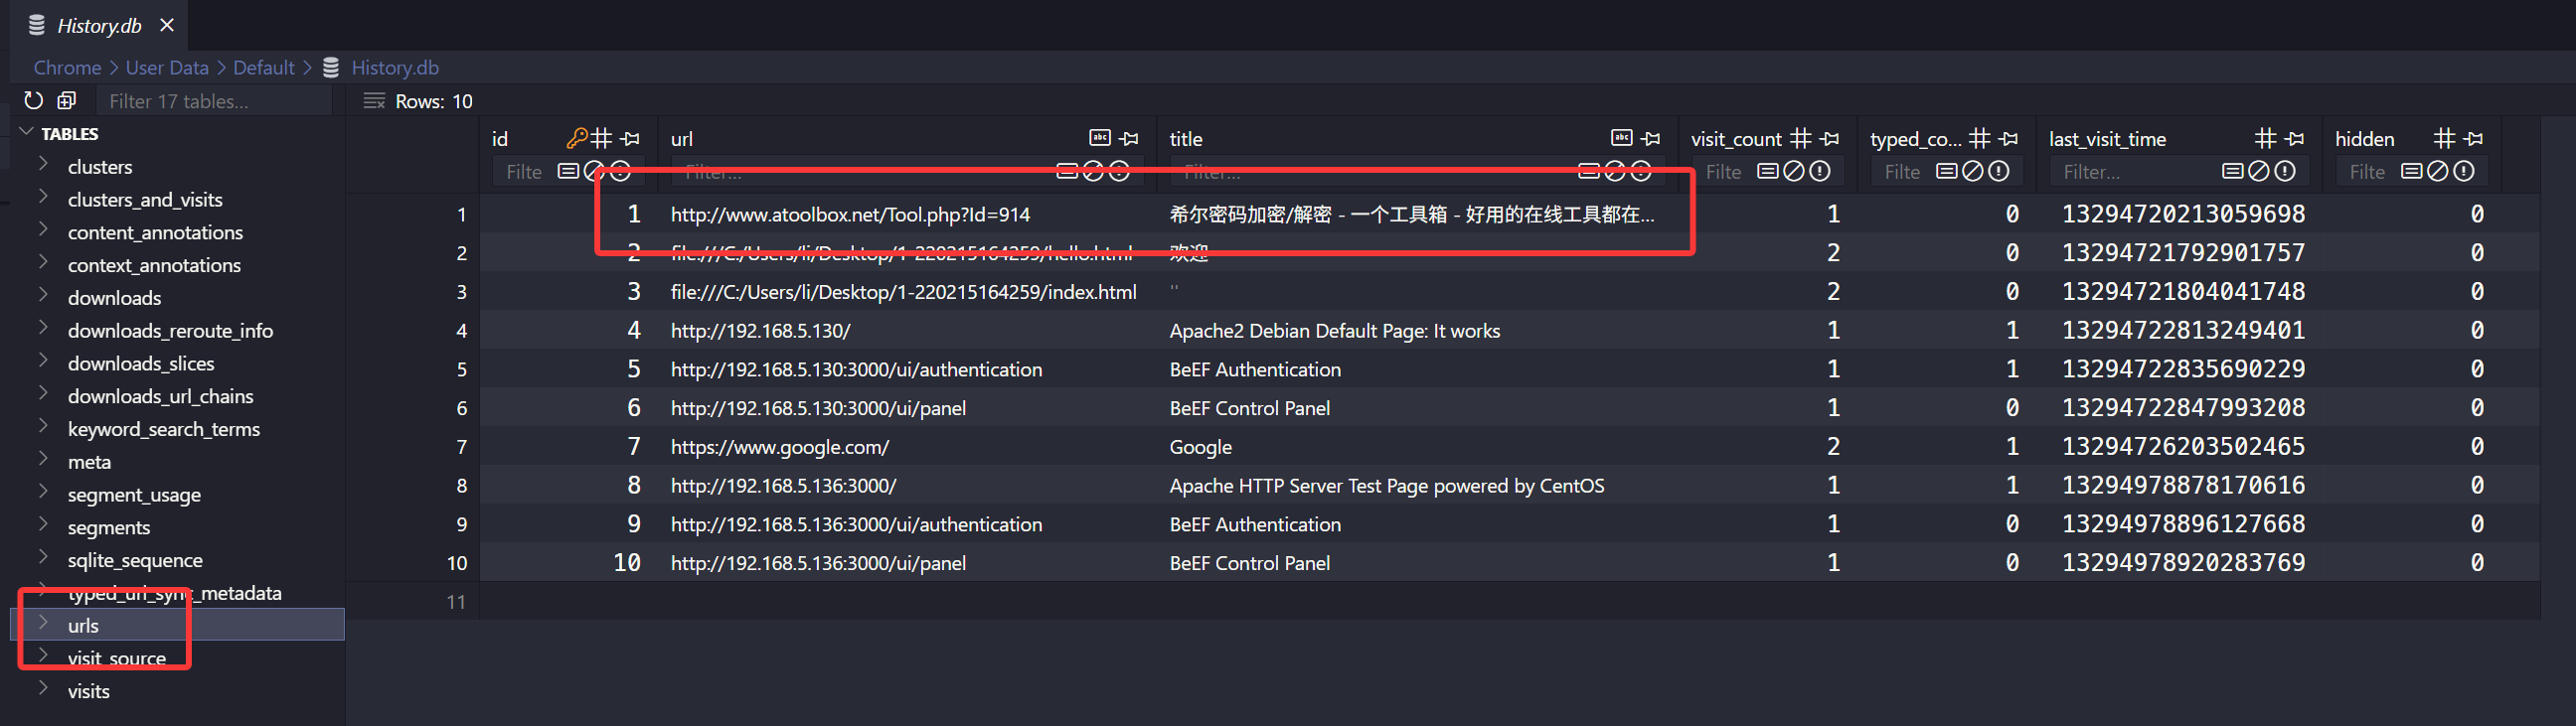2576x726 pixels.
Task: Click the number type icon in visit_count header
Action: pyautogui.click(x=1800, y=138)
